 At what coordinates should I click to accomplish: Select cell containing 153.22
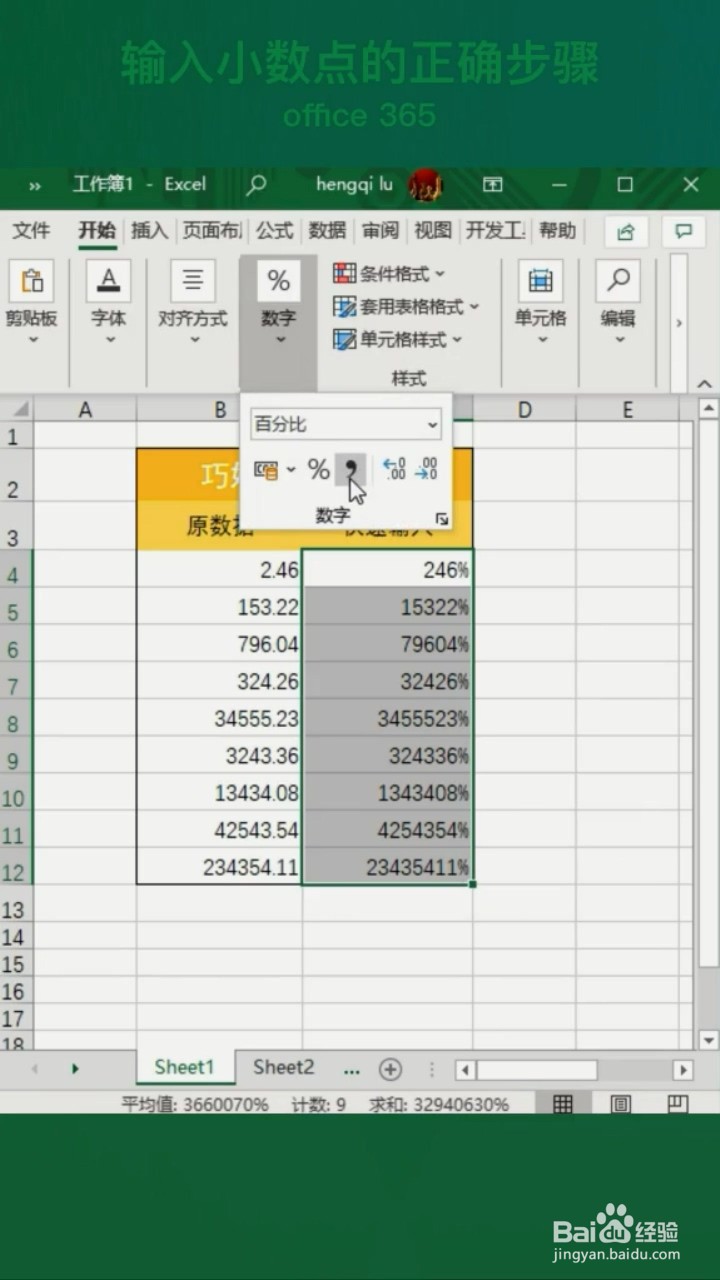pyautogui.click(x=220, y=607)
